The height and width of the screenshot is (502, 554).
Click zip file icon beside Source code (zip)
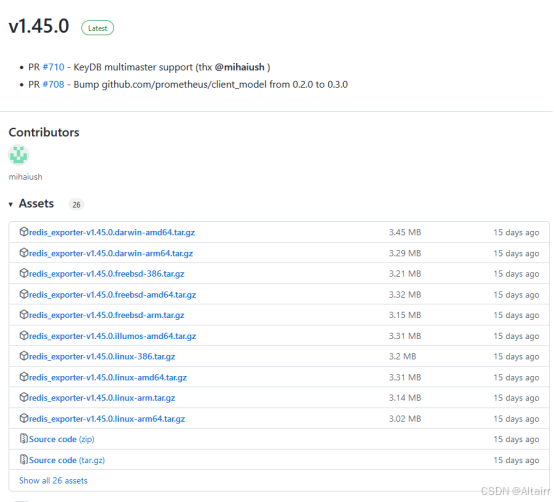(24, 439)
